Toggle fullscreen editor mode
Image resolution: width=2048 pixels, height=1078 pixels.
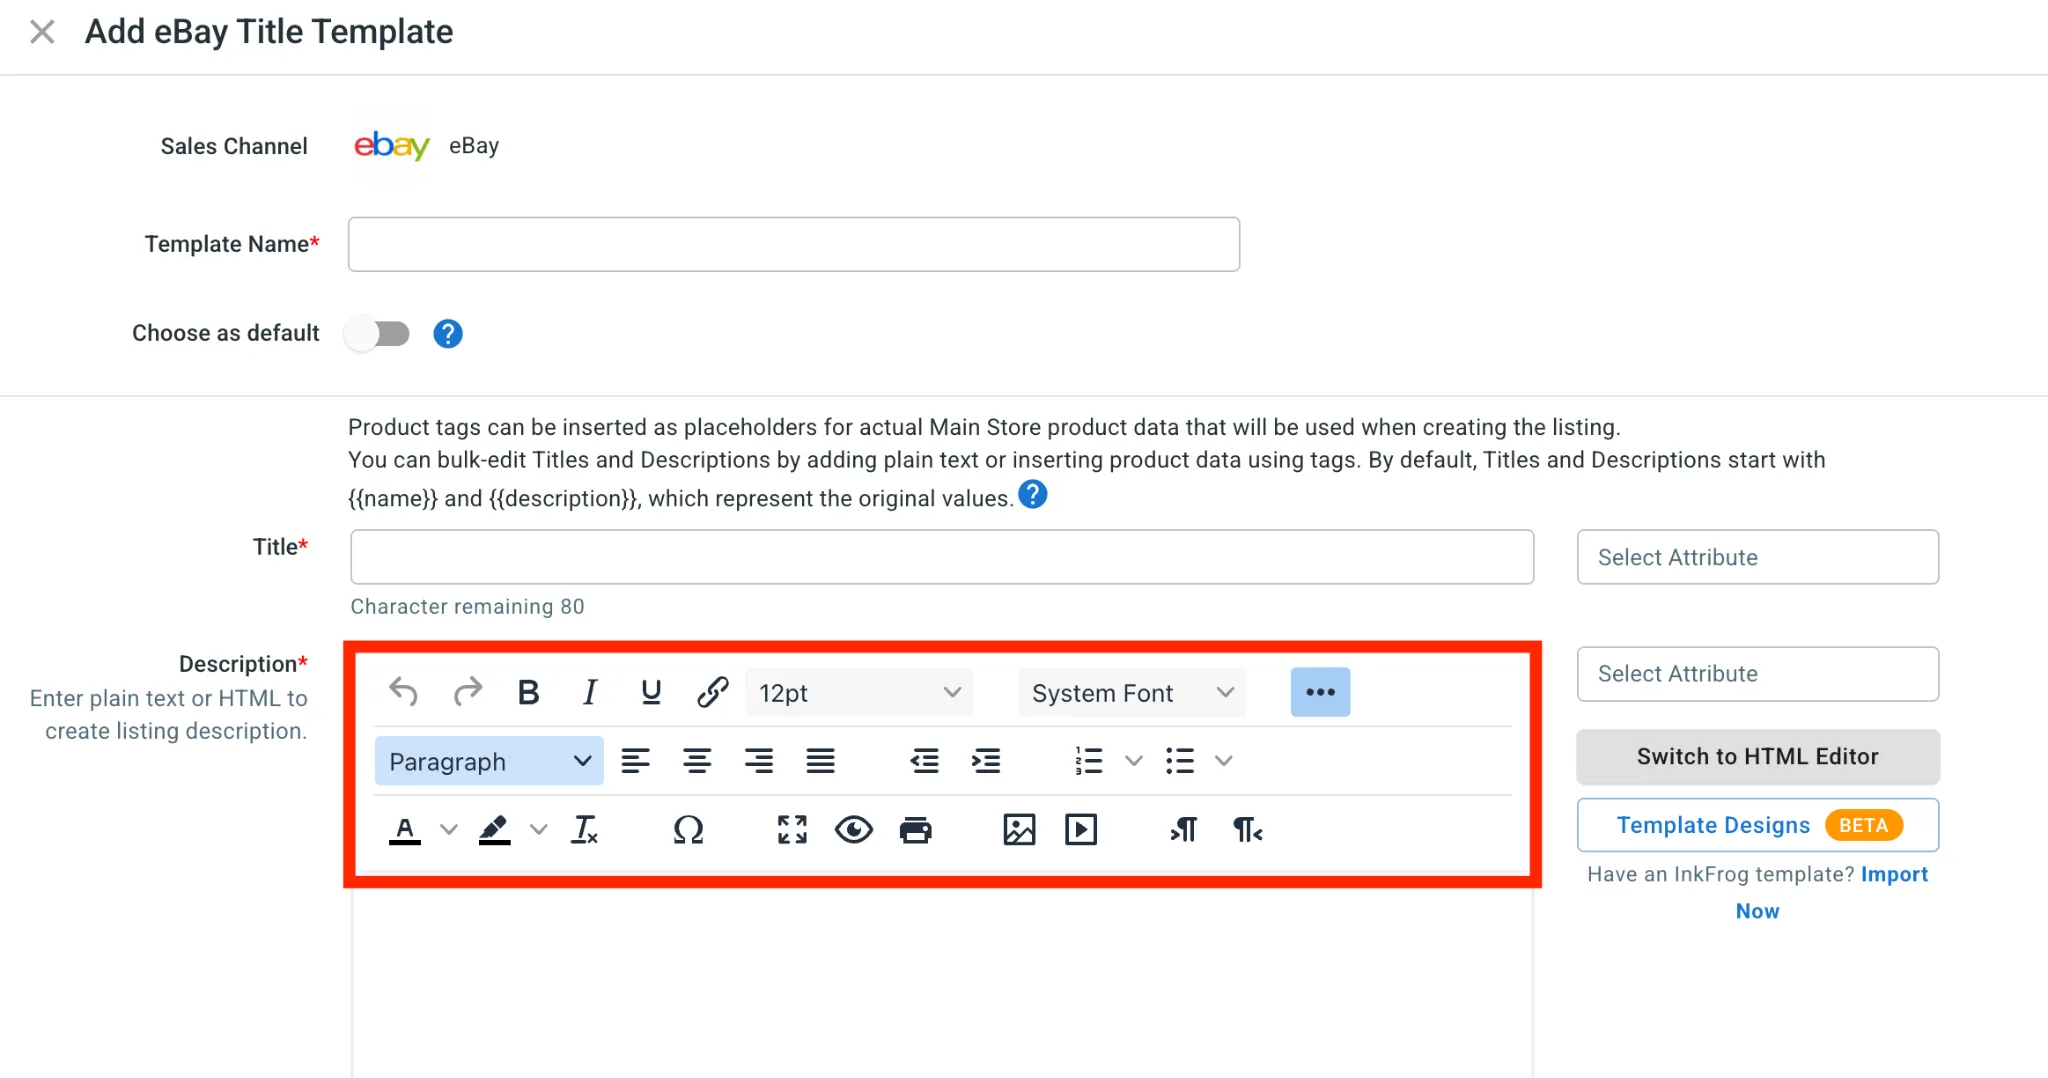[x=792, y=830]
